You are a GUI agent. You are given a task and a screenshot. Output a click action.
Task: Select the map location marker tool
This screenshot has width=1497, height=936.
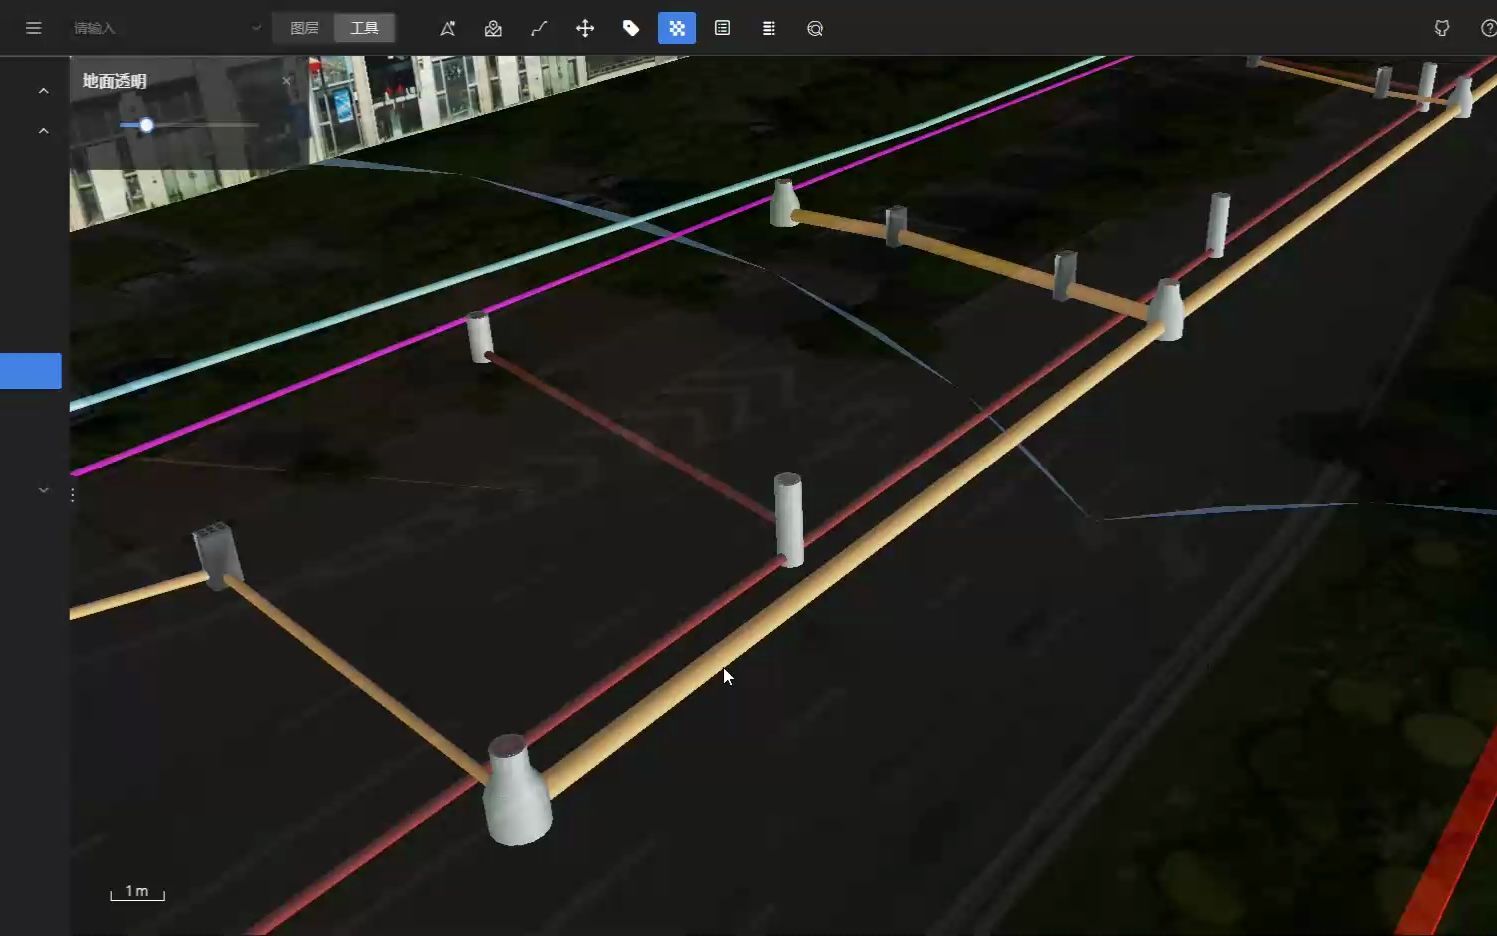[x=493, y=28]
